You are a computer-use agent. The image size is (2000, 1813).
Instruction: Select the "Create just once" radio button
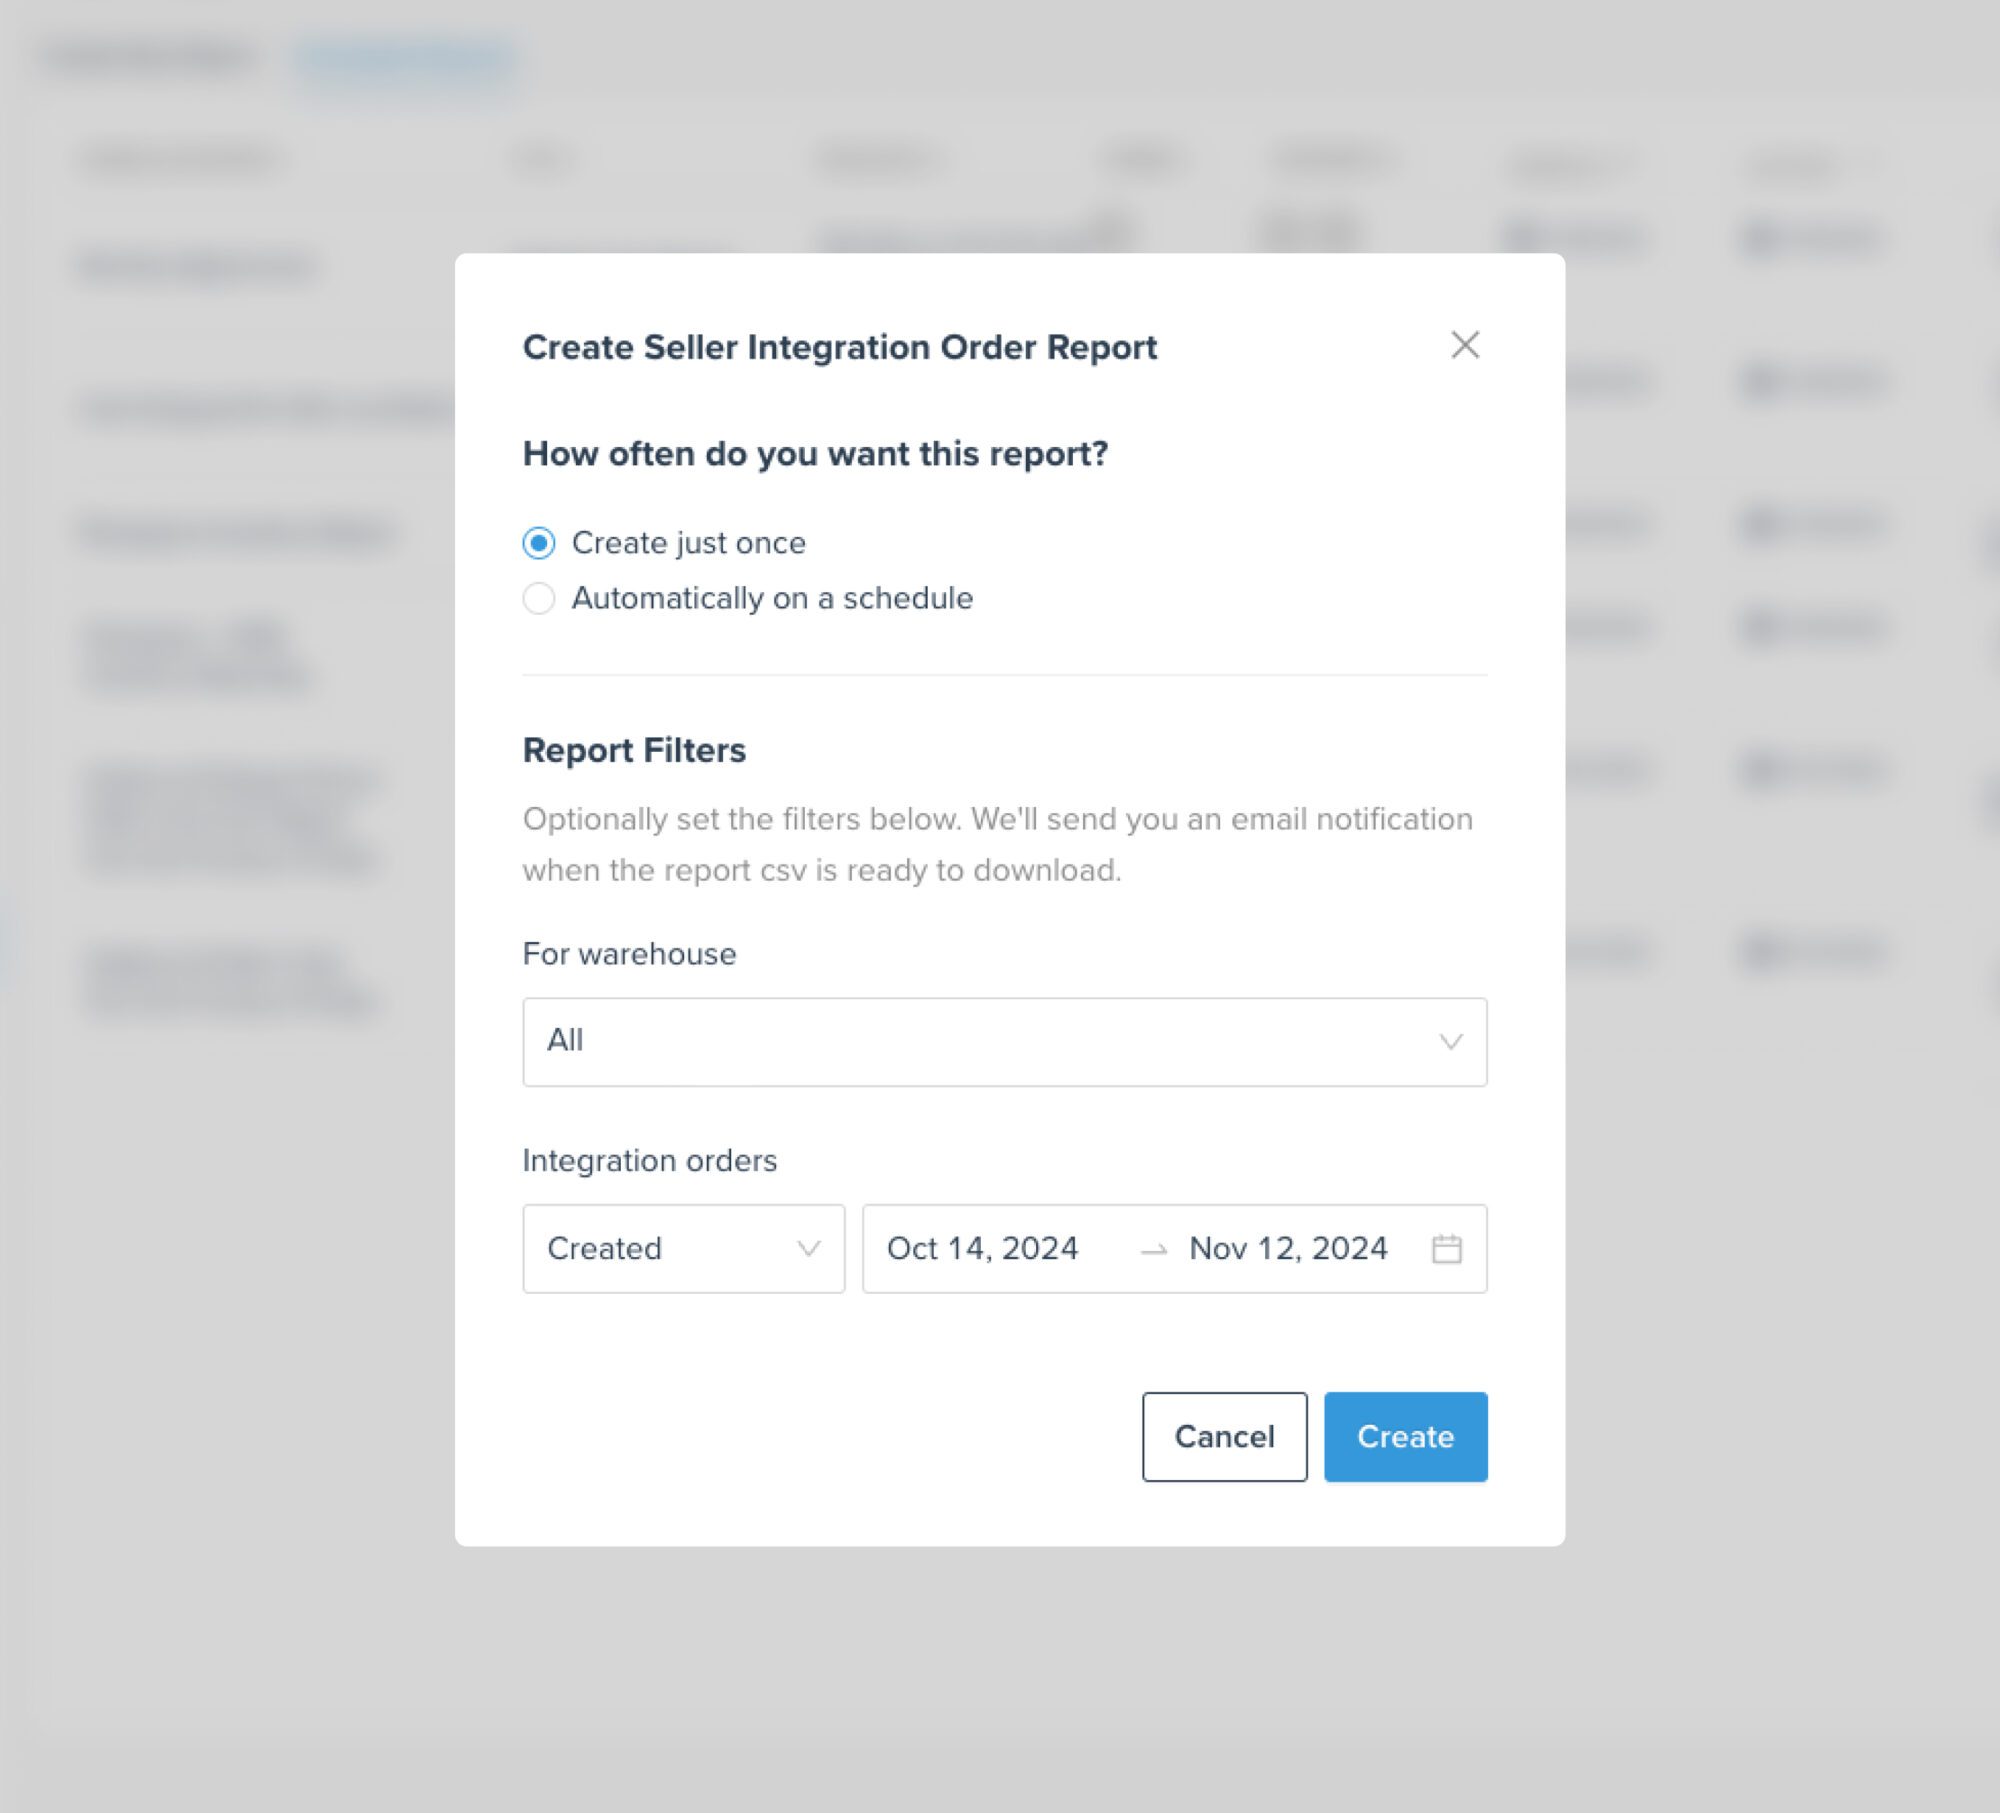pyautogui.click(x=539, y=543)
